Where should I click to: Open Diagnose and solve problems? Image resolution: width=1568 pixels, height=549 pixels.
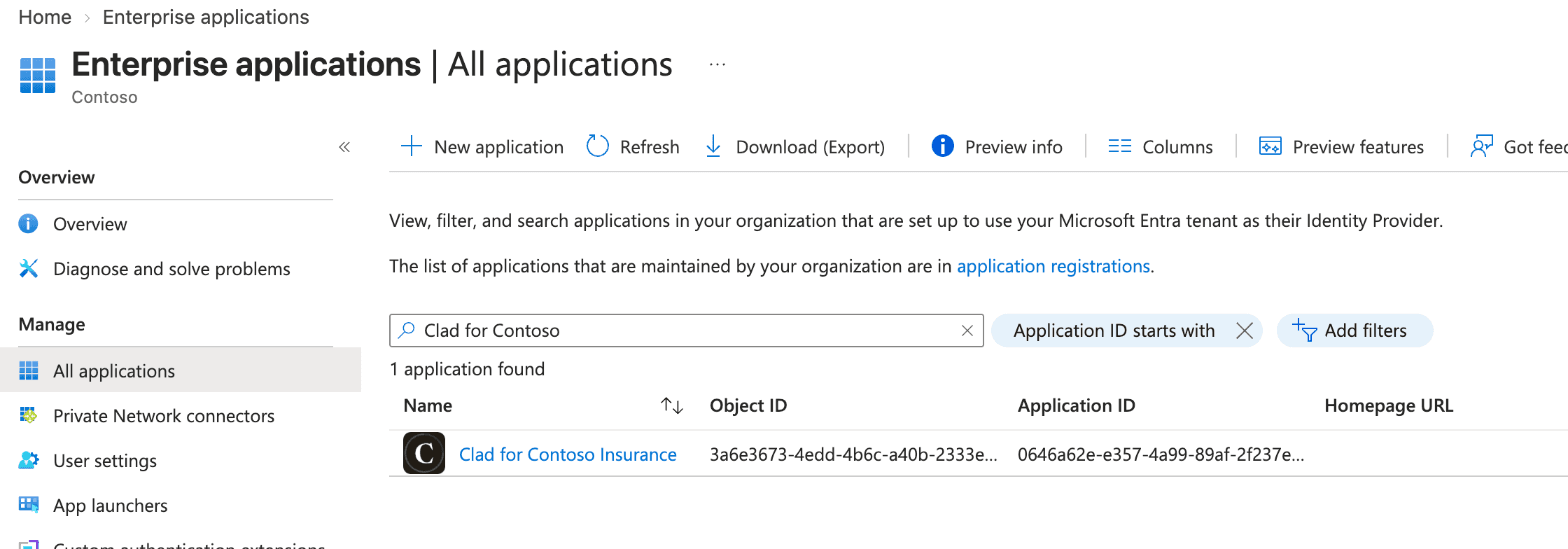172,269
